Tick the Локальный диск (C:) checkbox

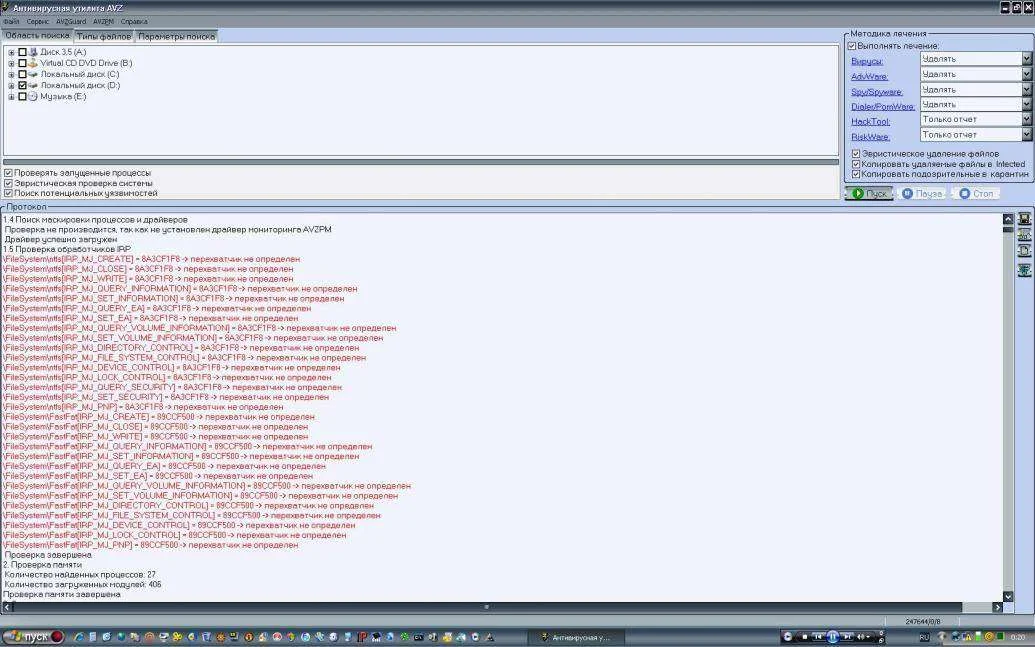point(22,74)
